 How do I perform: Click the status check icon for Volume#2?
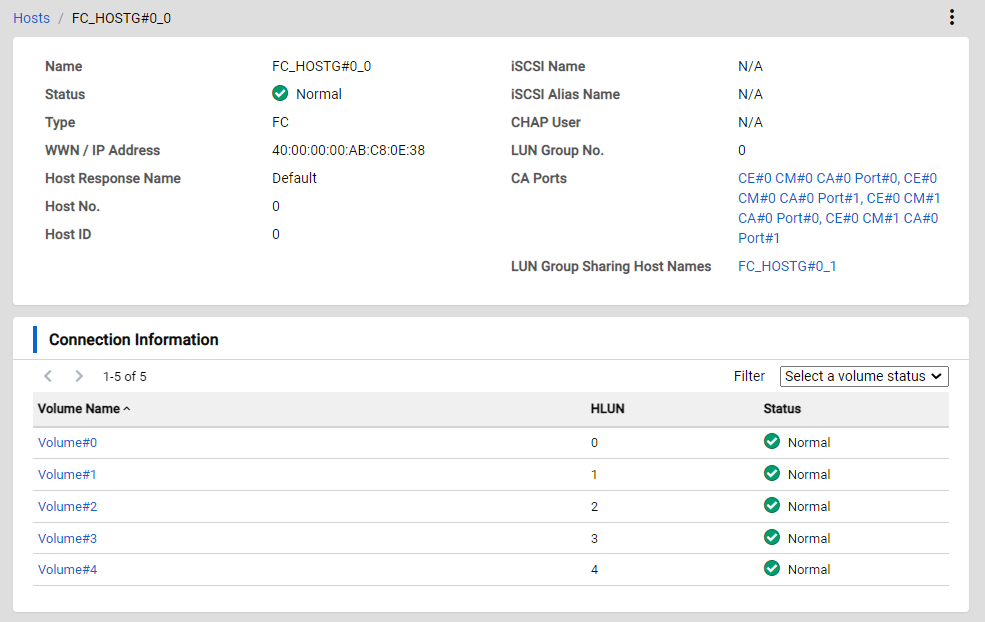click(771, 506)
